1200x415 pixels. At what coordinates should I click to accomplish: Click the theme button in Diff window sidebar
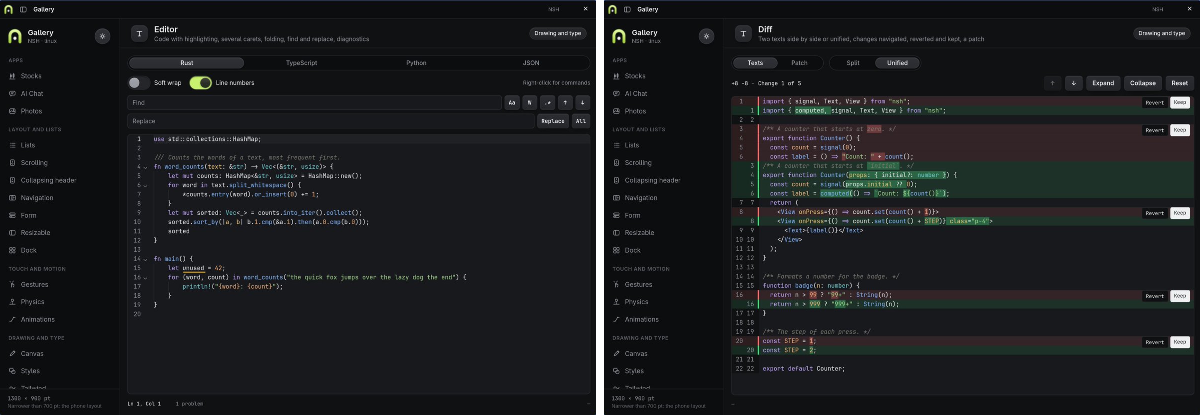(707, 35)
